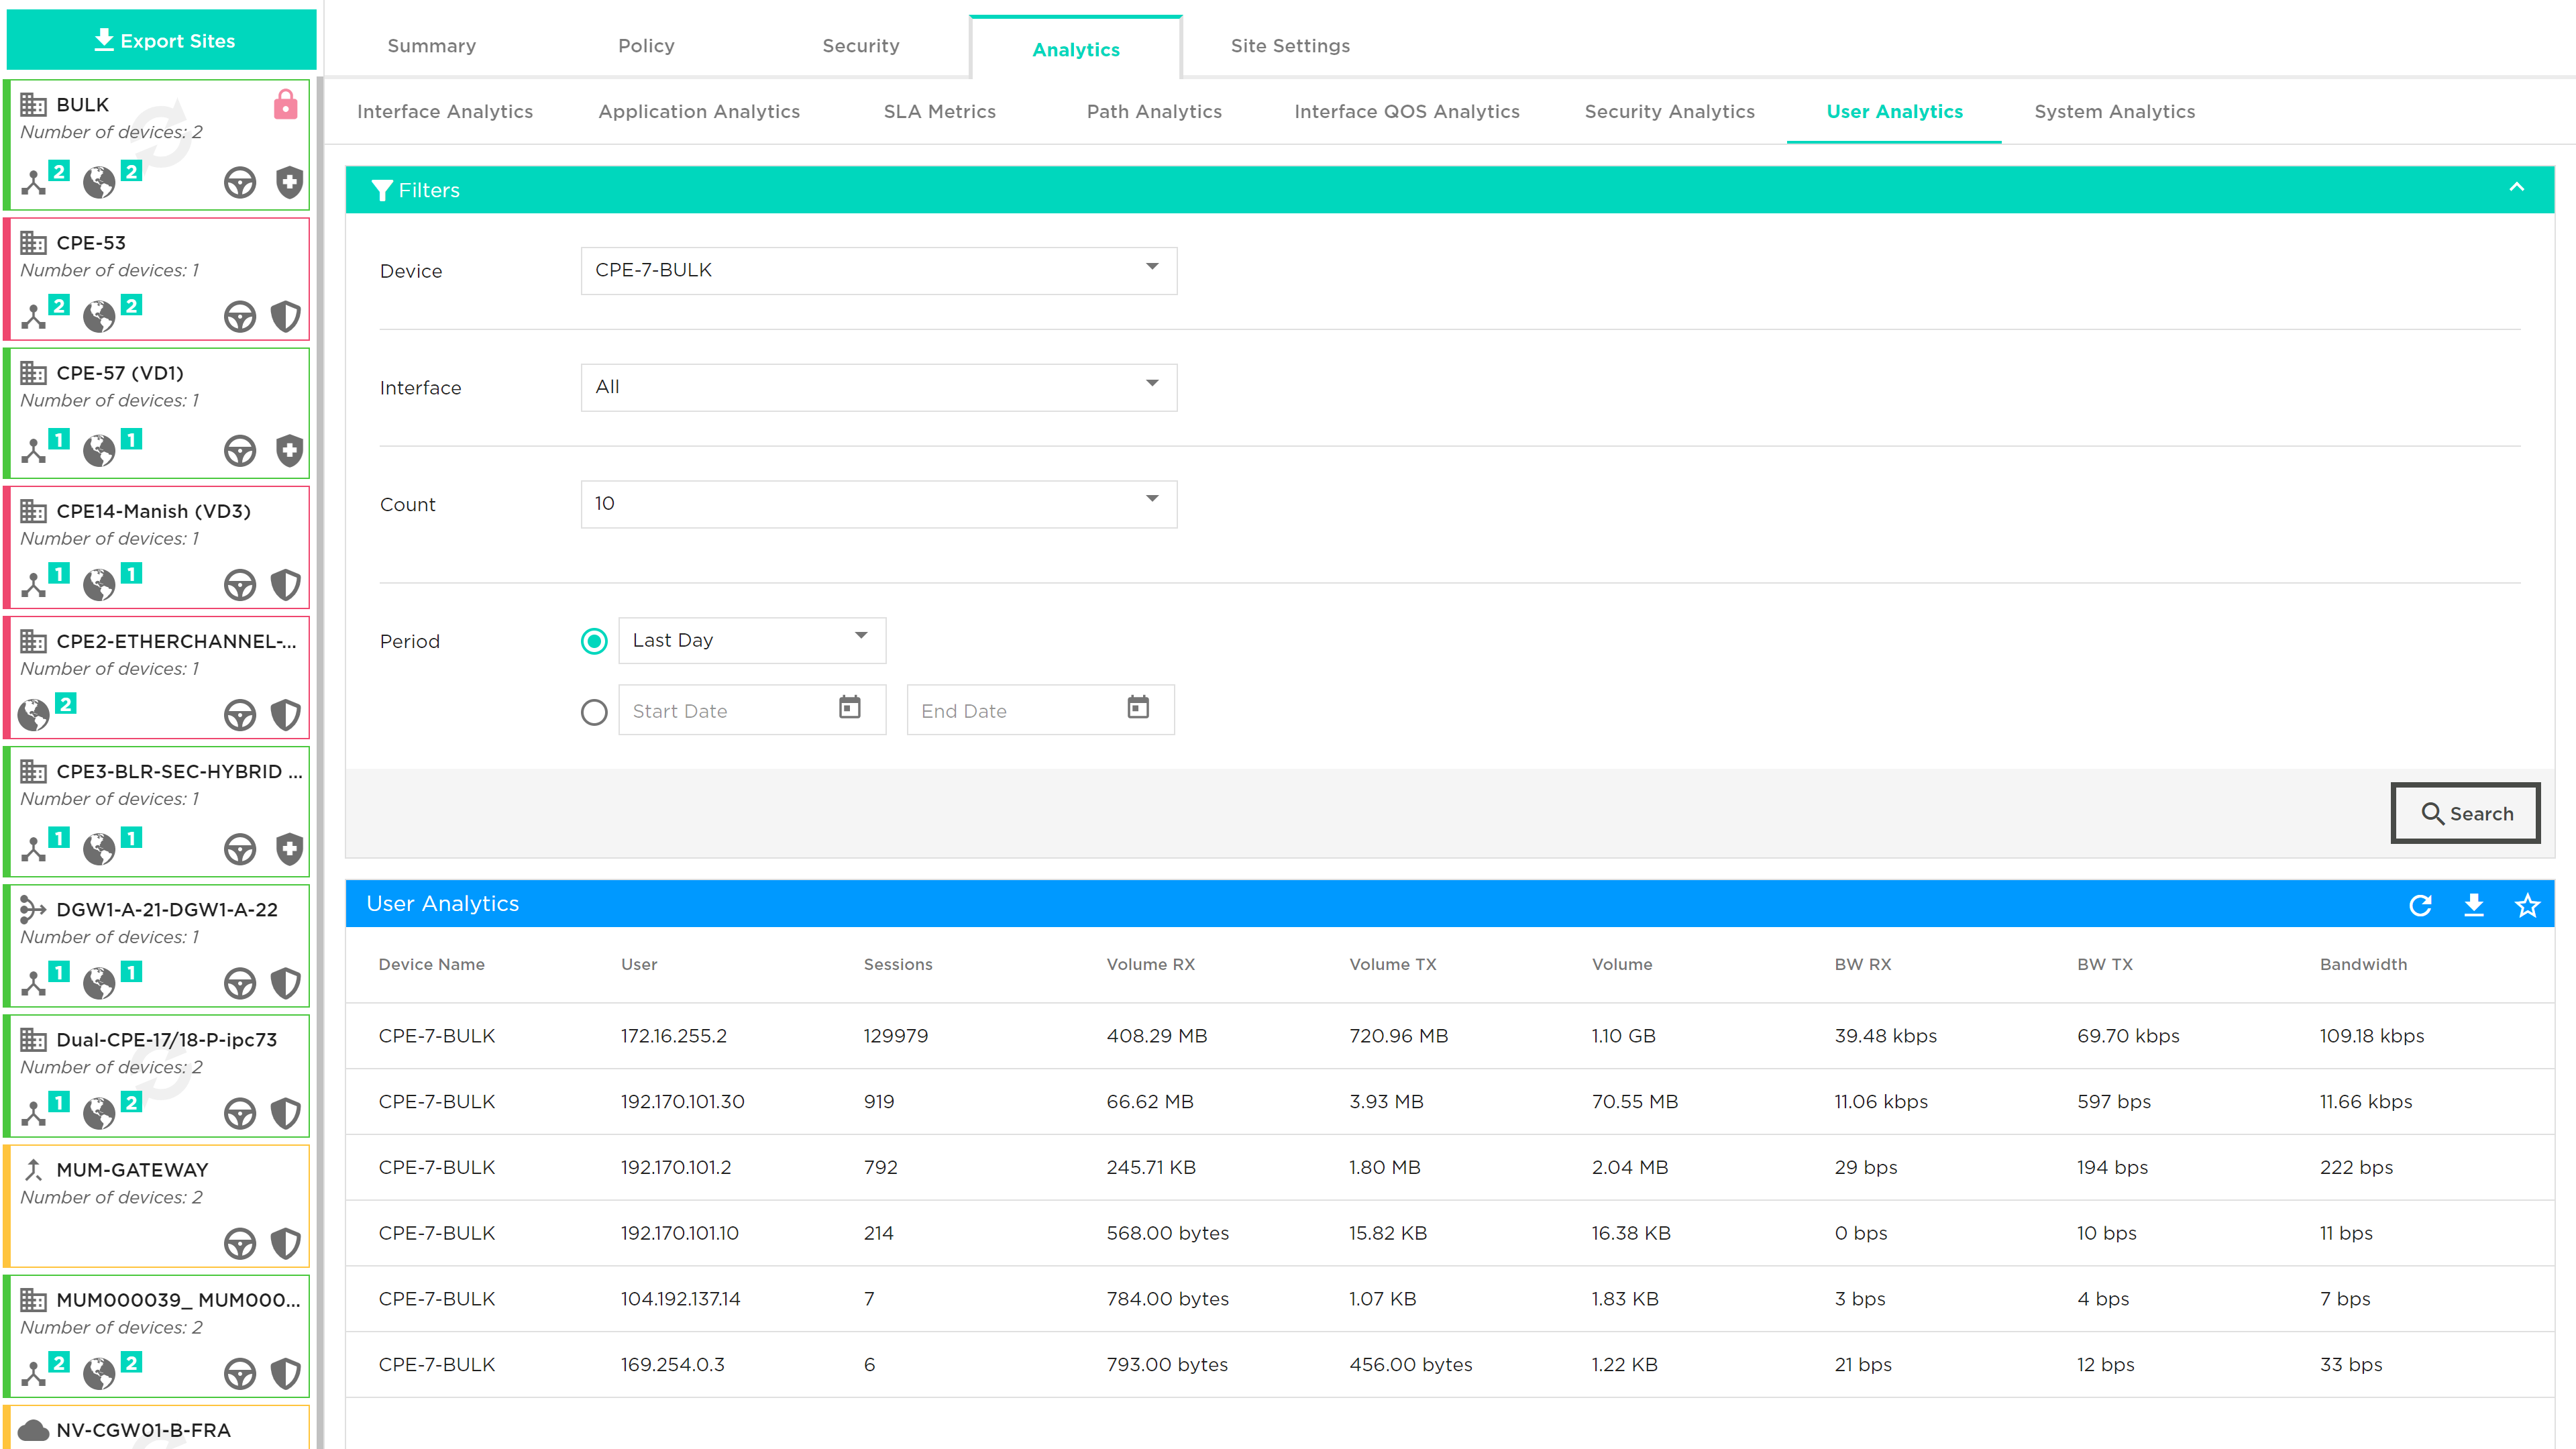Screen dimensions: 2576x1449
Task: Click the 129979 sessions value
Action: tap(895, 1036)
